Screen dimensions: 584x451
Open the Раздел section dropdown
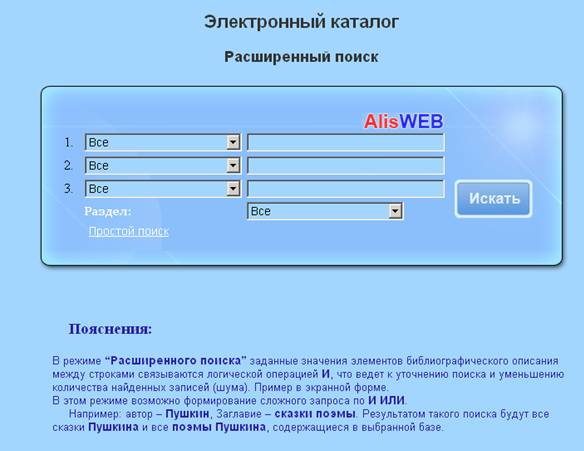(x=325, y=211)
